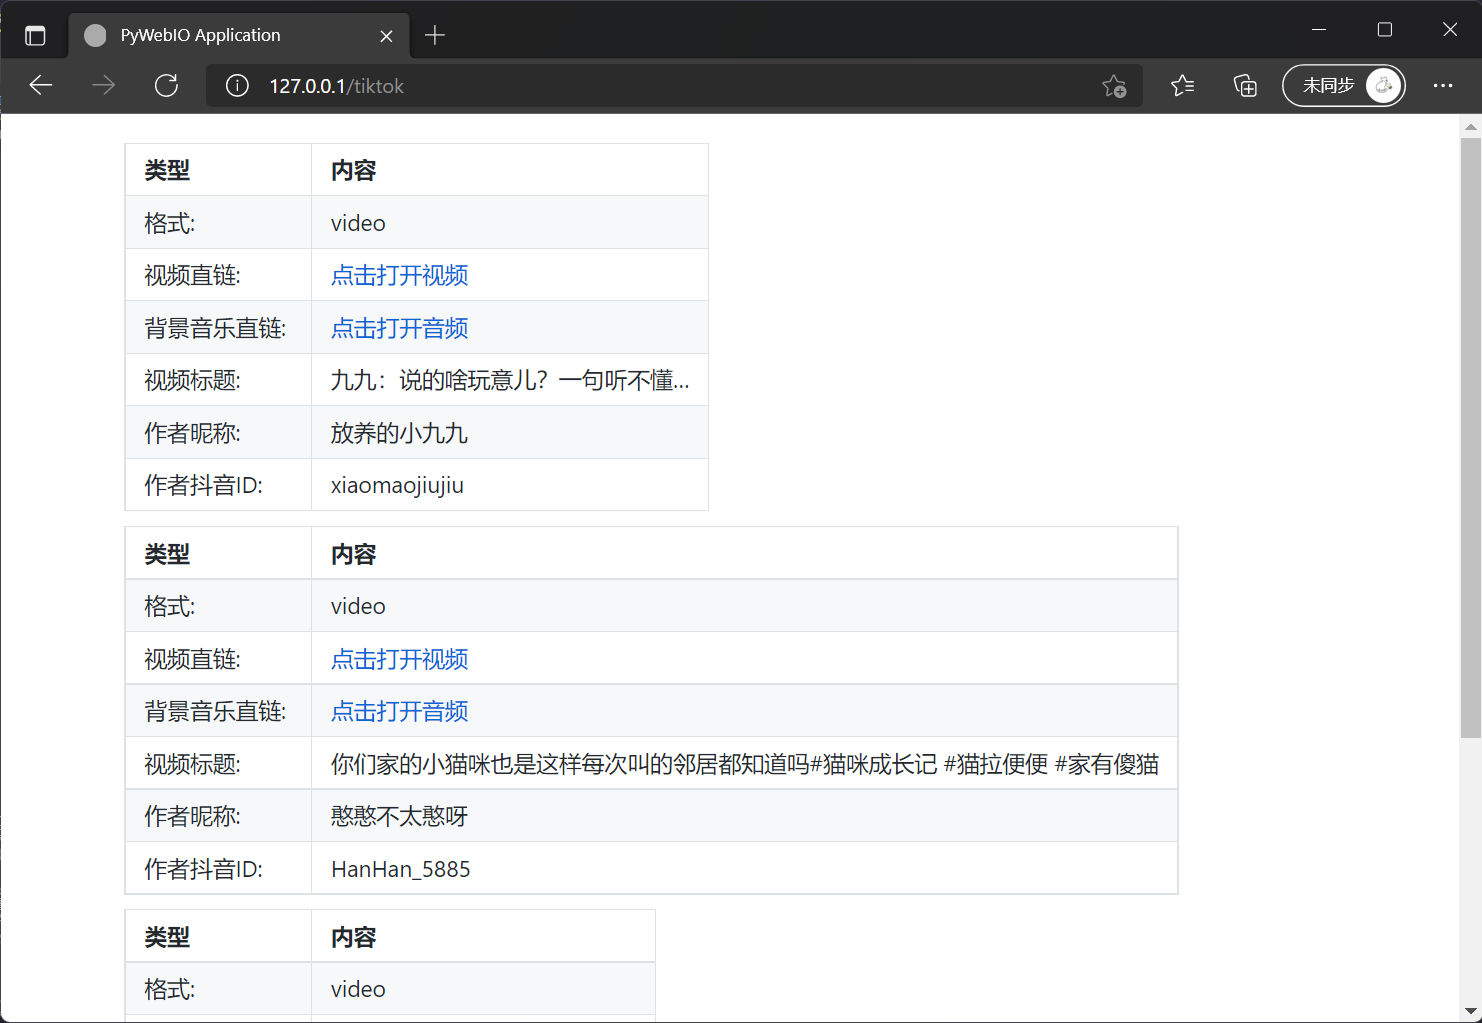Open the Favorites list
Screen dimensions: 1482x1023
coord(1182,86)
